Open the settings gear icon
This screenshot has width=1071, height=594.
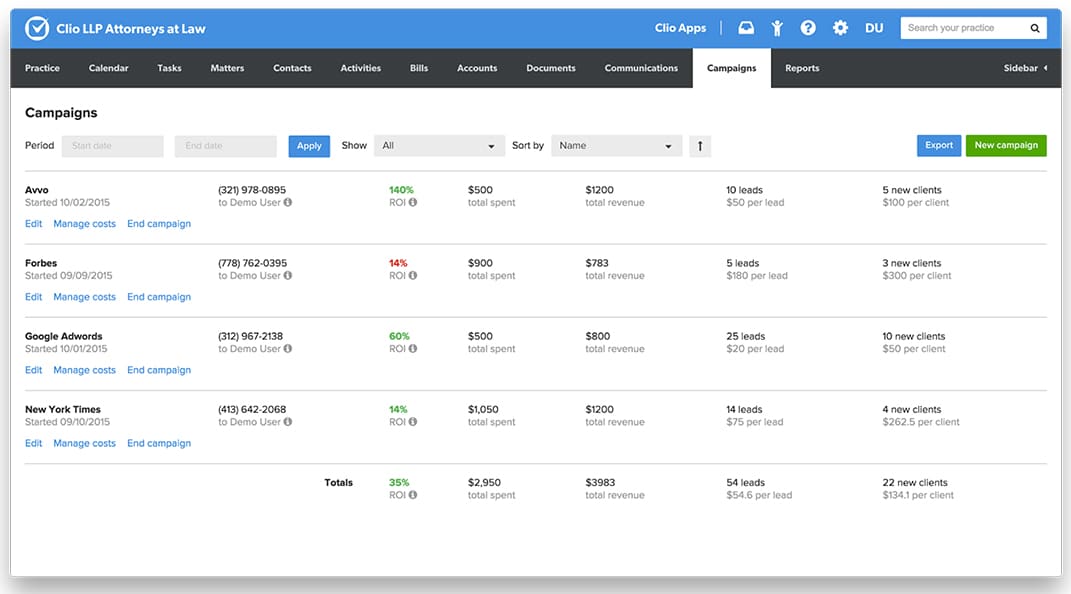tap(840, 28)
